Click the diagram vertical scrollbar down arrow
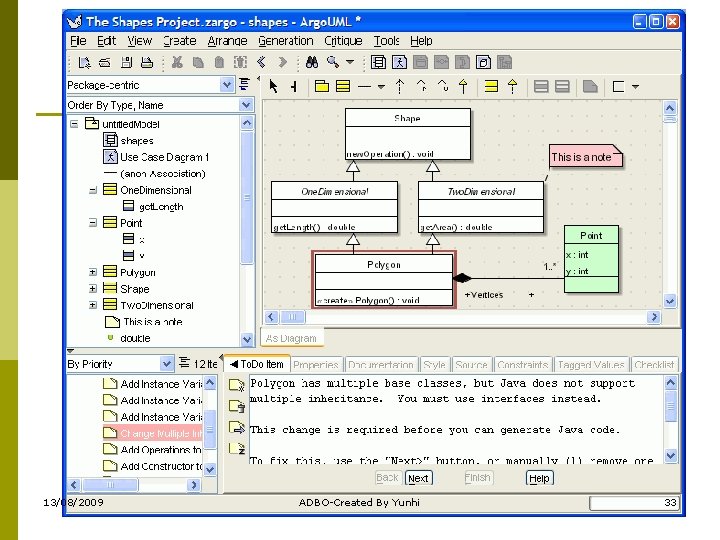720x540 pixels. pos(670,301)
